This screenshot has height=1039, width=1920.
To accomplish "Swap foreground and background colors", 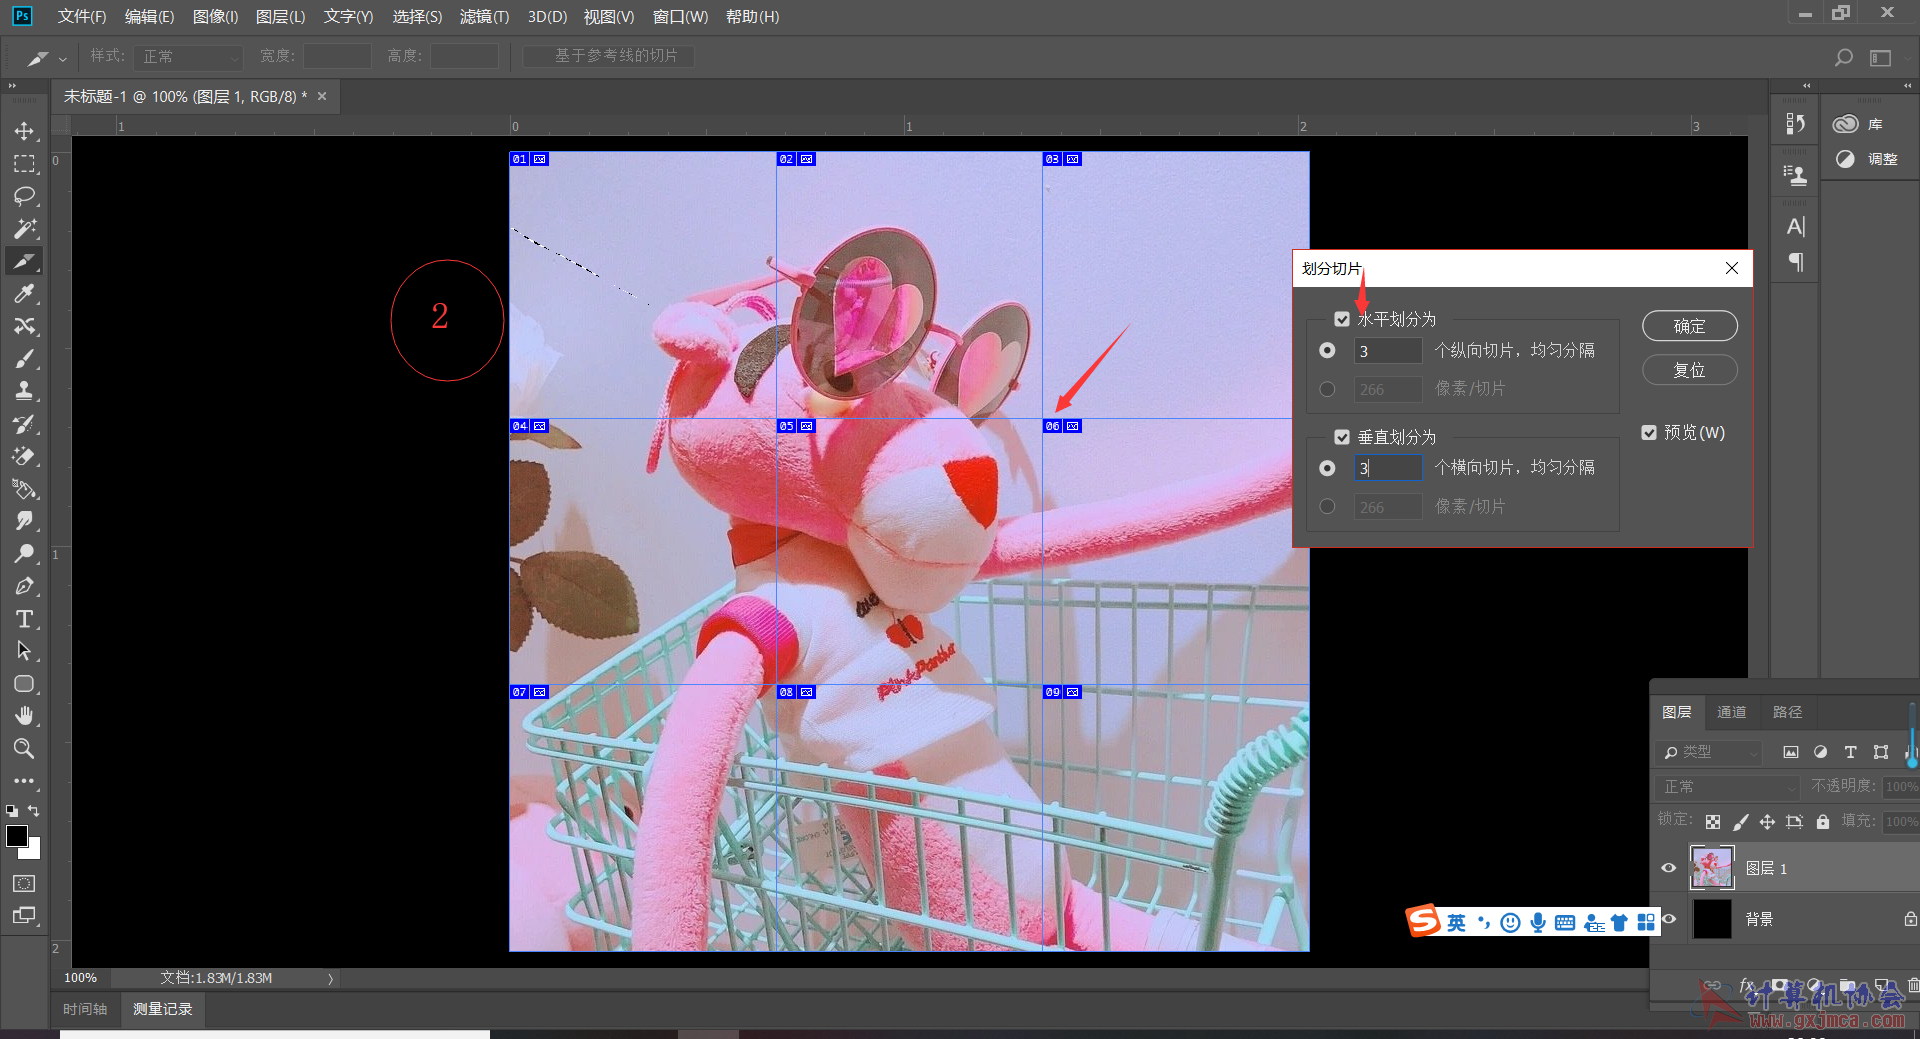I will [x=34, y=811].
